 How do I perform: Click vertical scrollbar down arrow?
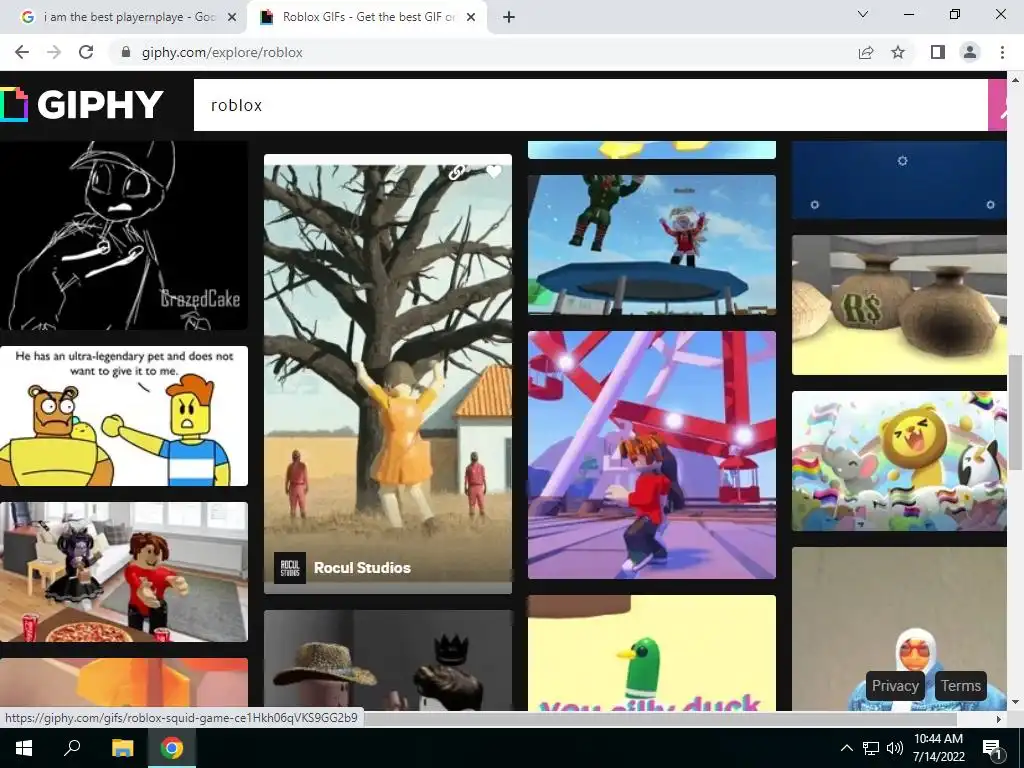(1016, 703)
